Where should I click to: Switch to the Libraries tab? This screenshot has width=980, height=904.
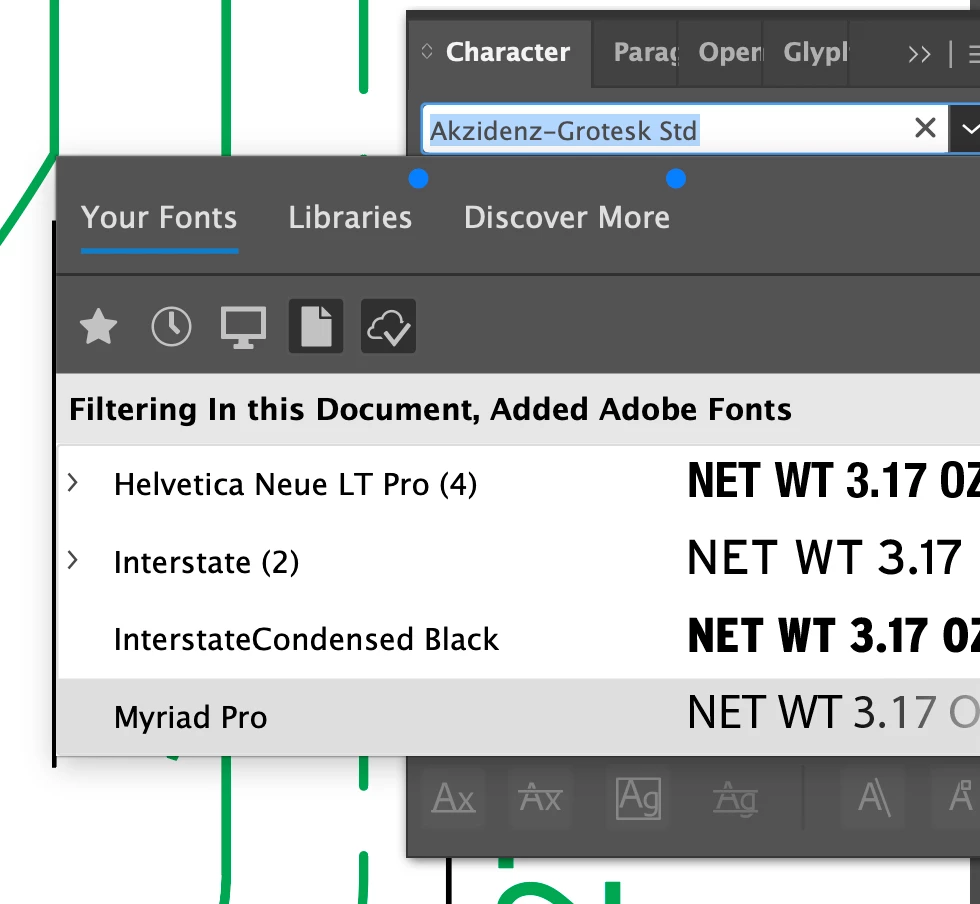[x=350, y=218]
